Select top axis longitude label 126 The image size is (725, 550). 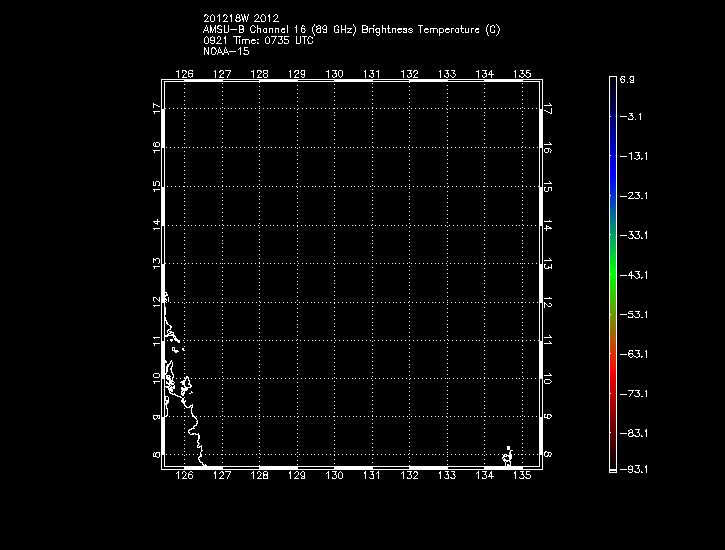[x=184, y=74]
